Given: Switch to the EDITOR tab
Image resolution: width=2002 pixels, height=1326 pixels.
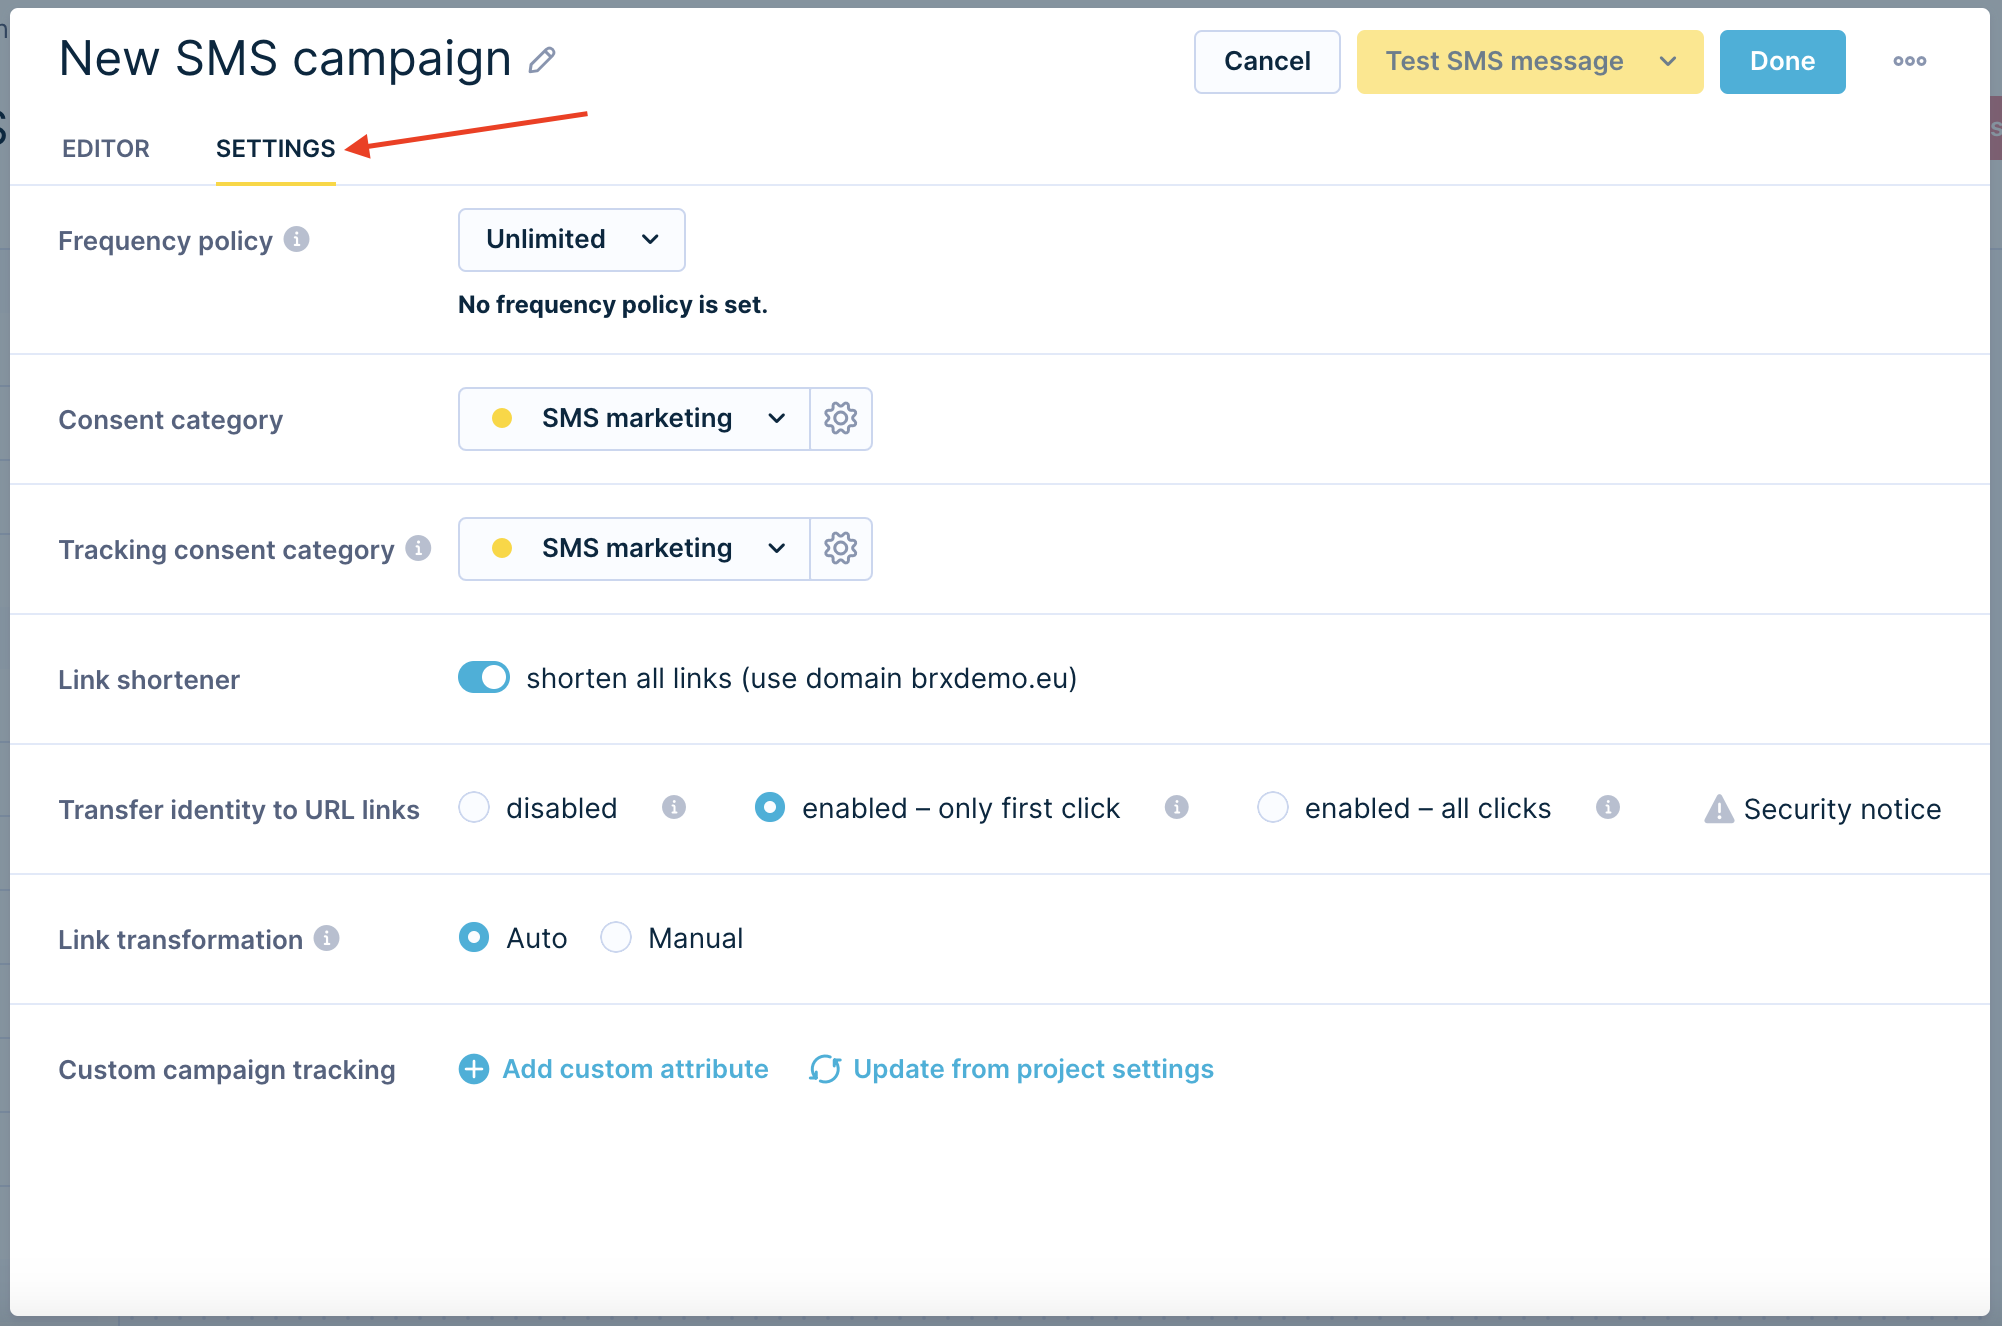Looking at the screenshot, I should pyautogui.click(x=106, y=148).
